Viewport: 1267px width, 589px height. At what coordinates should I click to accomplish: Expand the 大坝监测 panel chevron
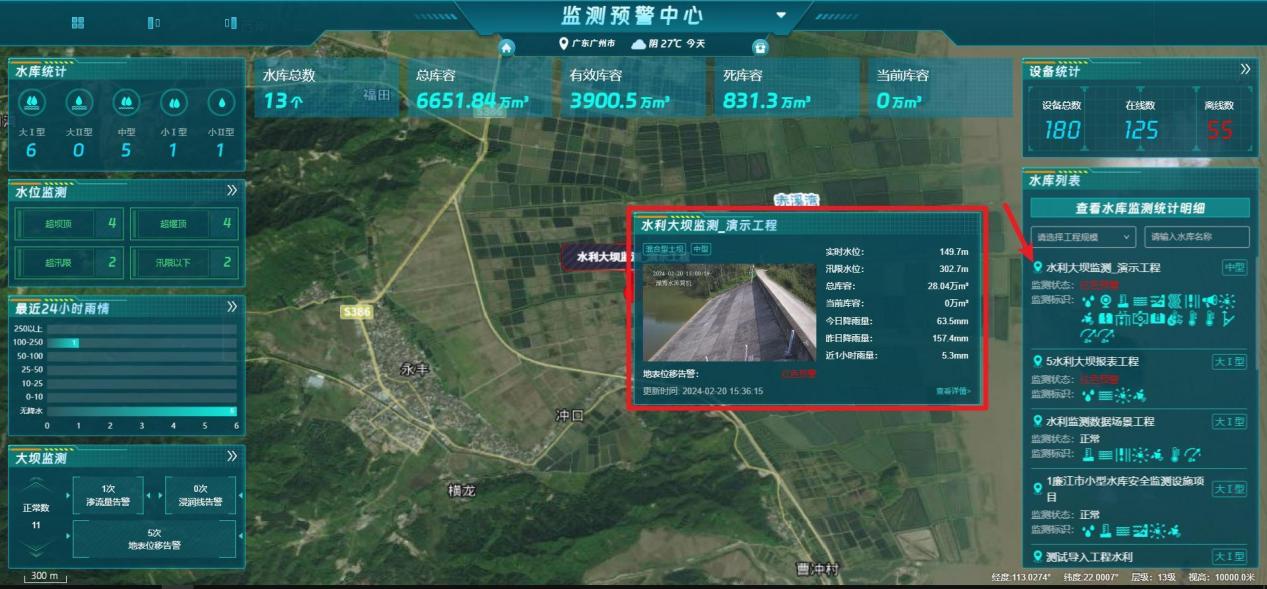[x=232, y=457]
